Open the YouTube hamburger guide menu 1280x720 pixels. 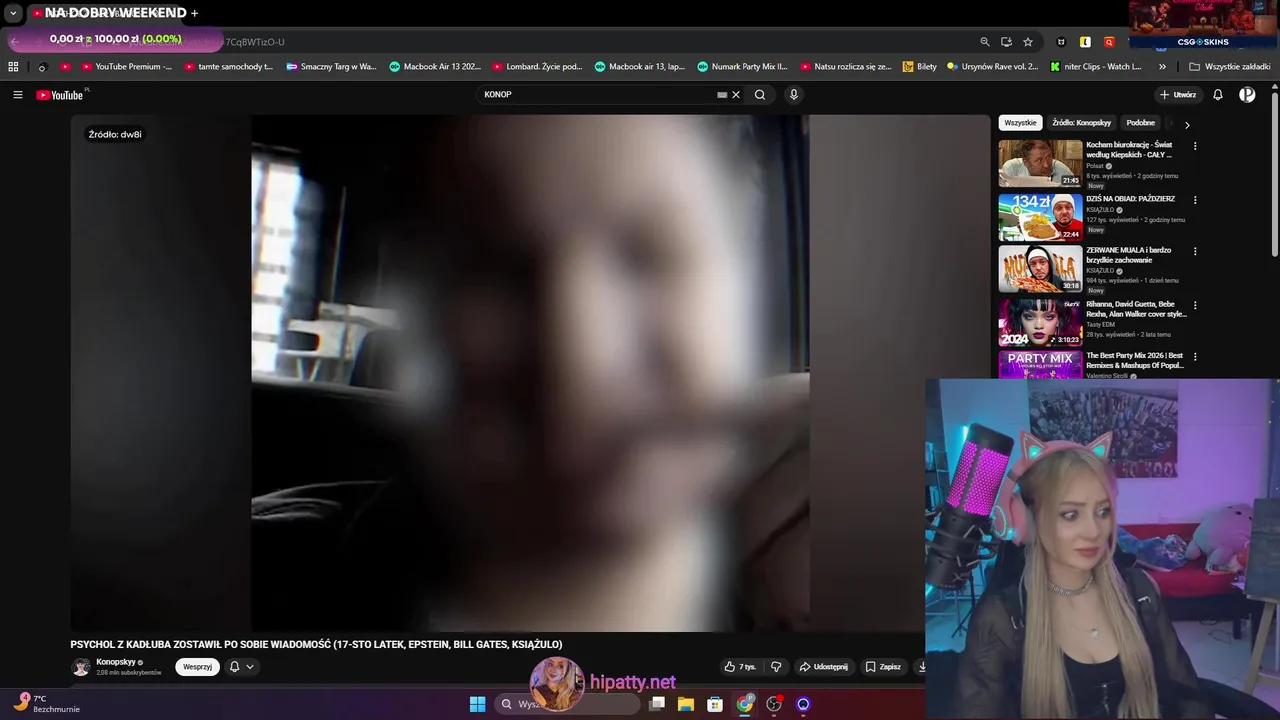pos(17,95)
